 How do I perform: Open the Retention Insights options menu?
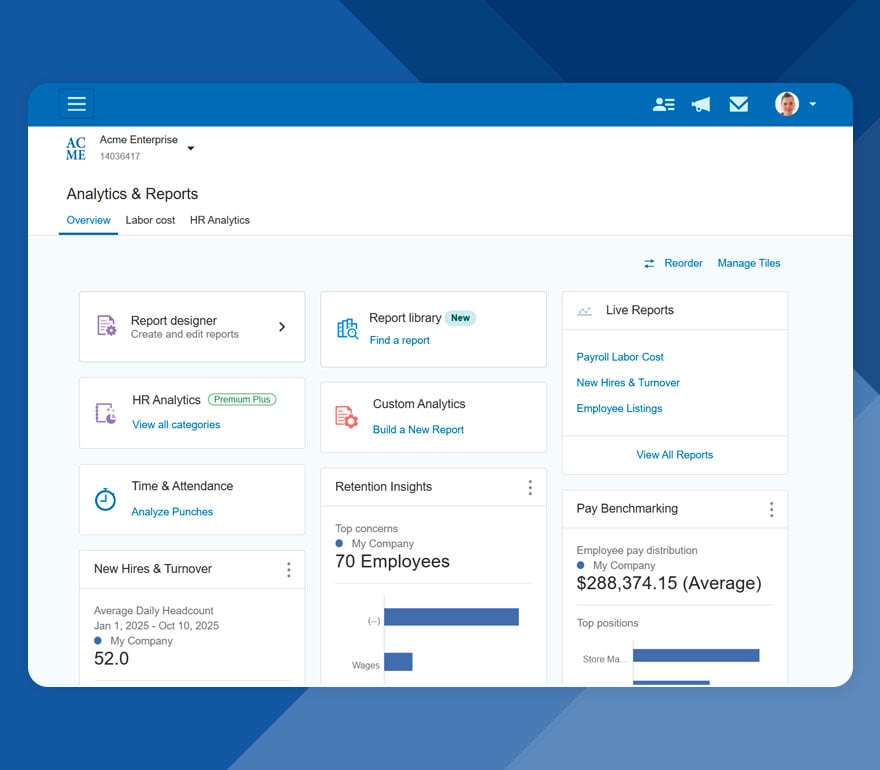coord(532,487)
